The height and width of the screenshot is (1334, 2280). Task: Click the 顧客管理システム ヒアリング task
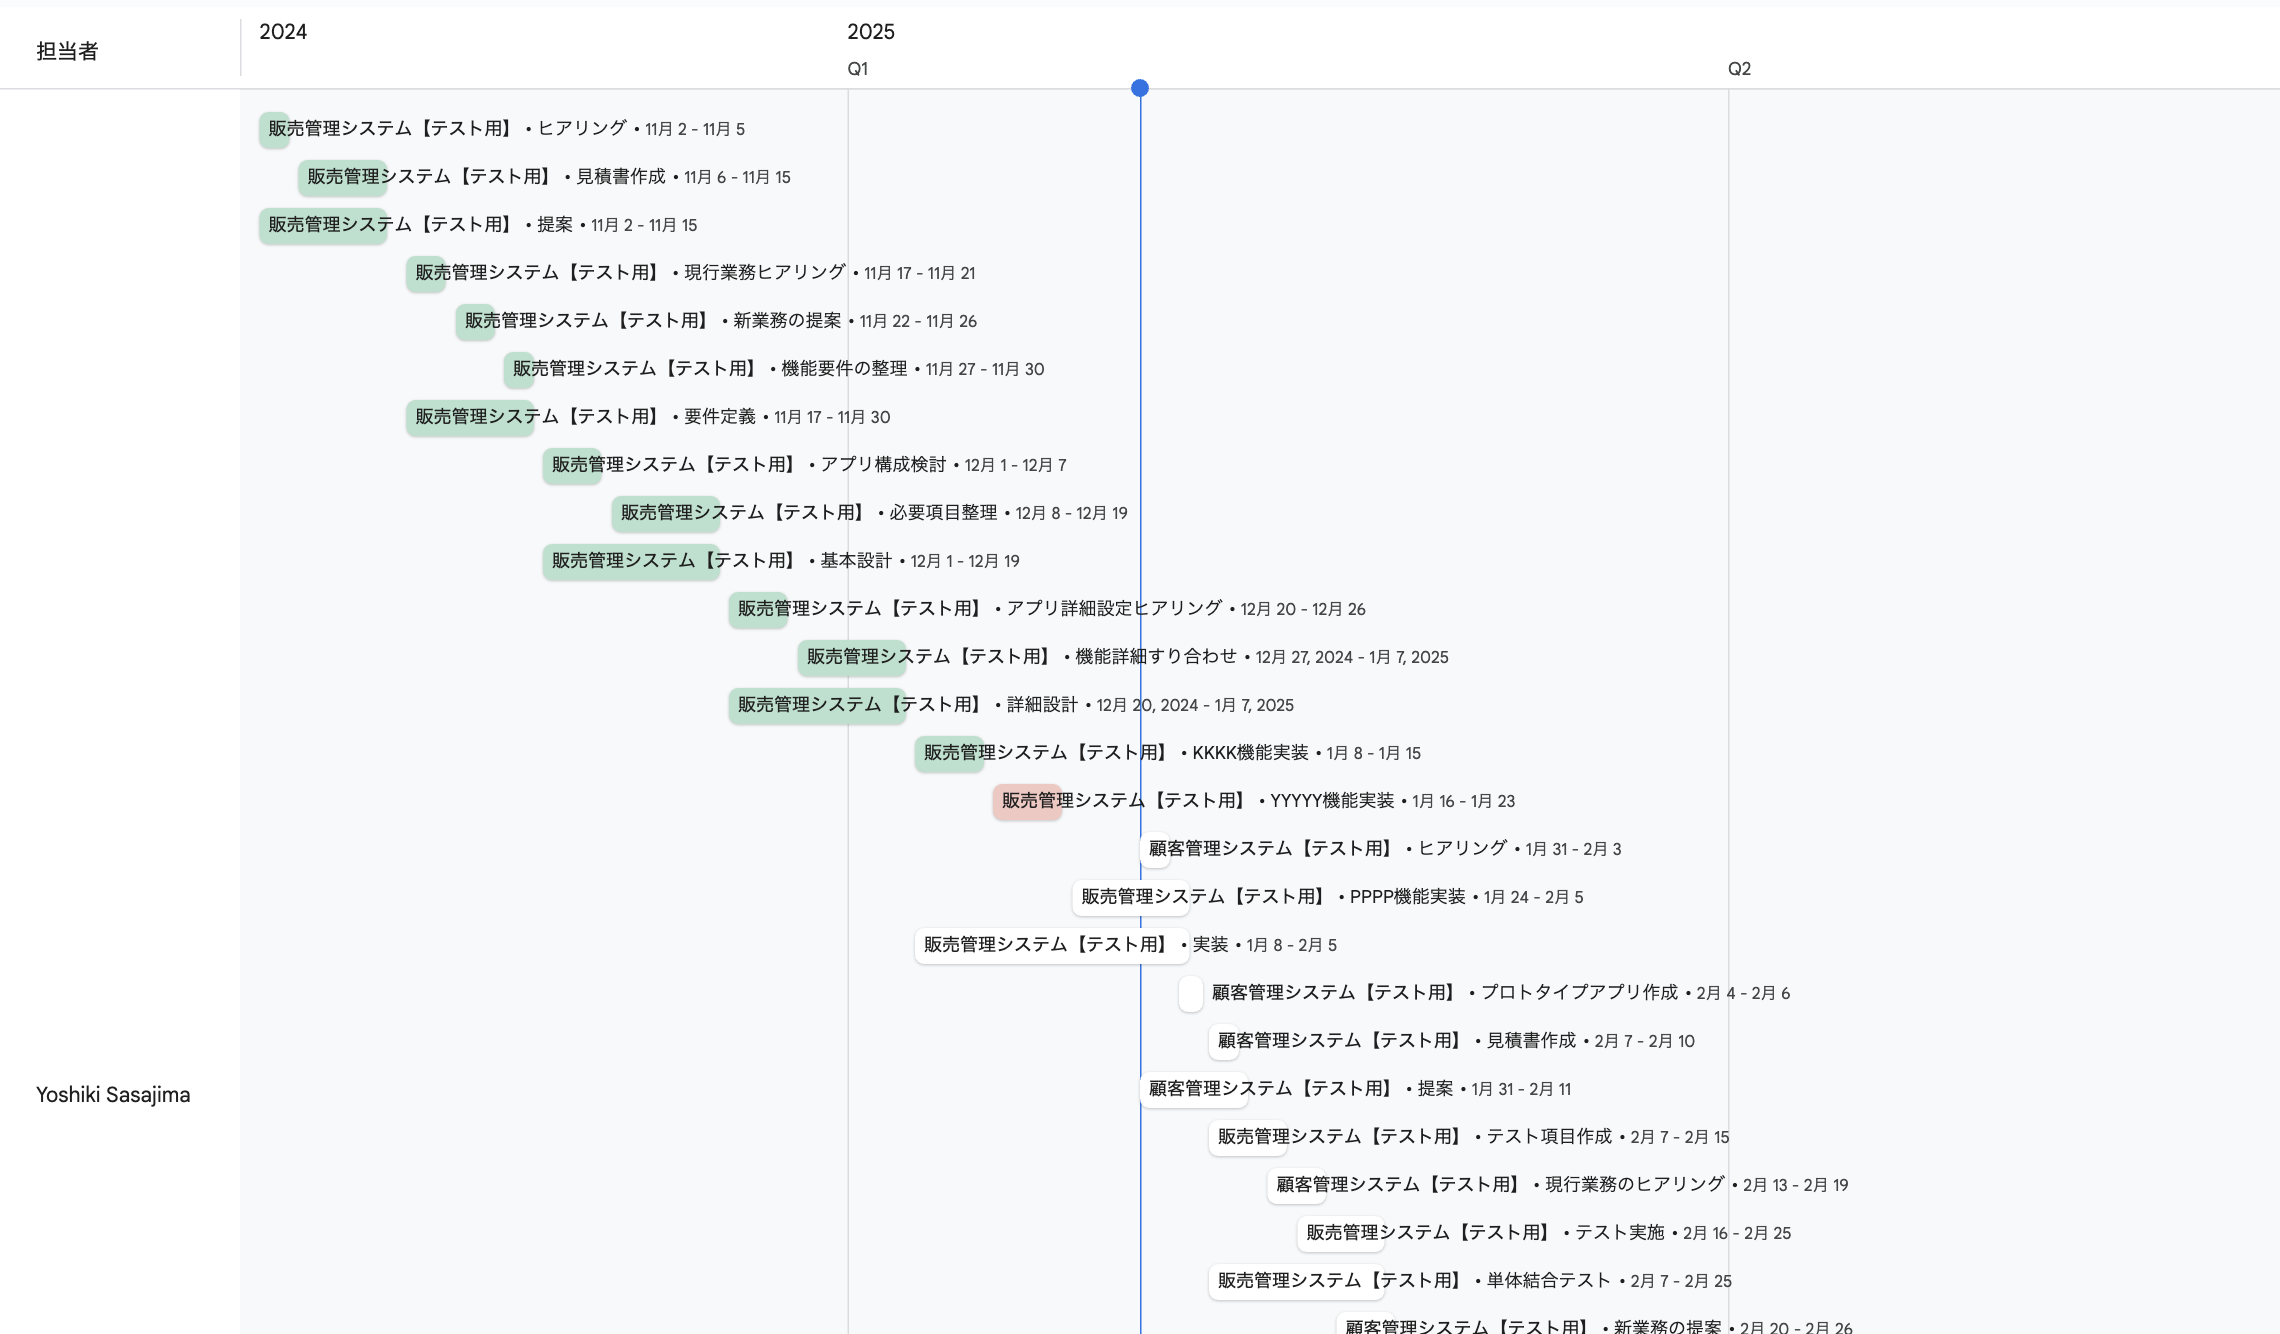(x=1155, y=849)
